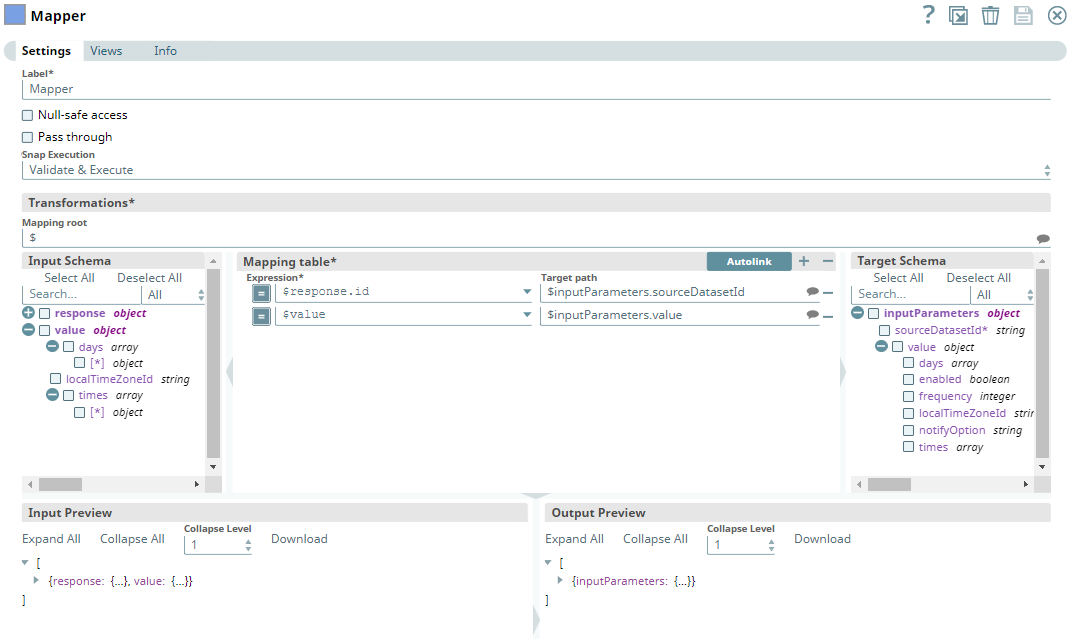1072x639 pixels.
Task: Open the $response.id expression dropdown arrow
Action: (x=527, y=292)
